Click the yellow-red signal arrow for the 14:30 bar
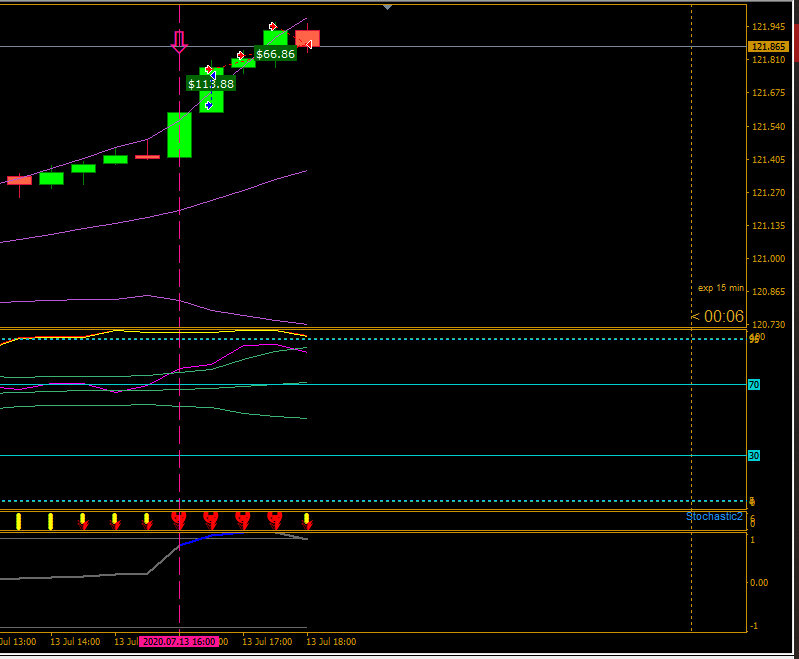 click(83, 521)
